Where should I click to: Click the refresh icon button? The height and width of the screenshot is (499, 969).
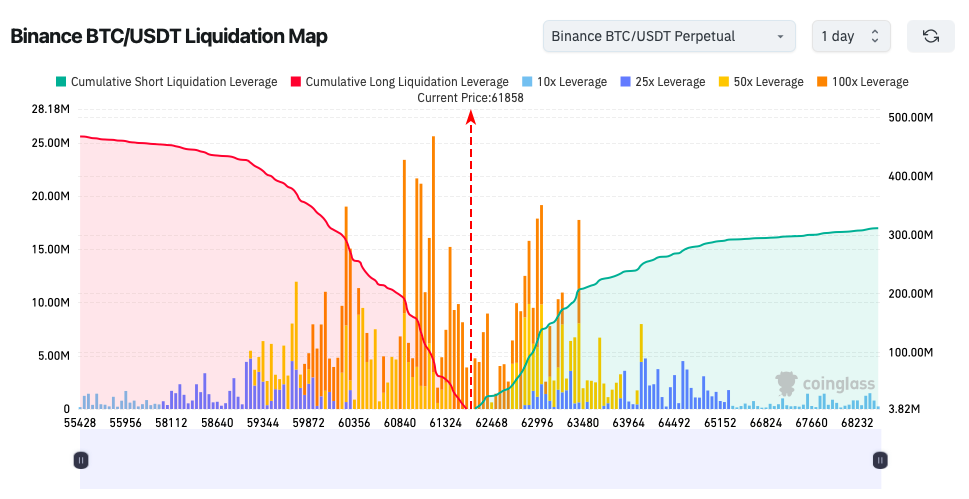click(931, 36)
